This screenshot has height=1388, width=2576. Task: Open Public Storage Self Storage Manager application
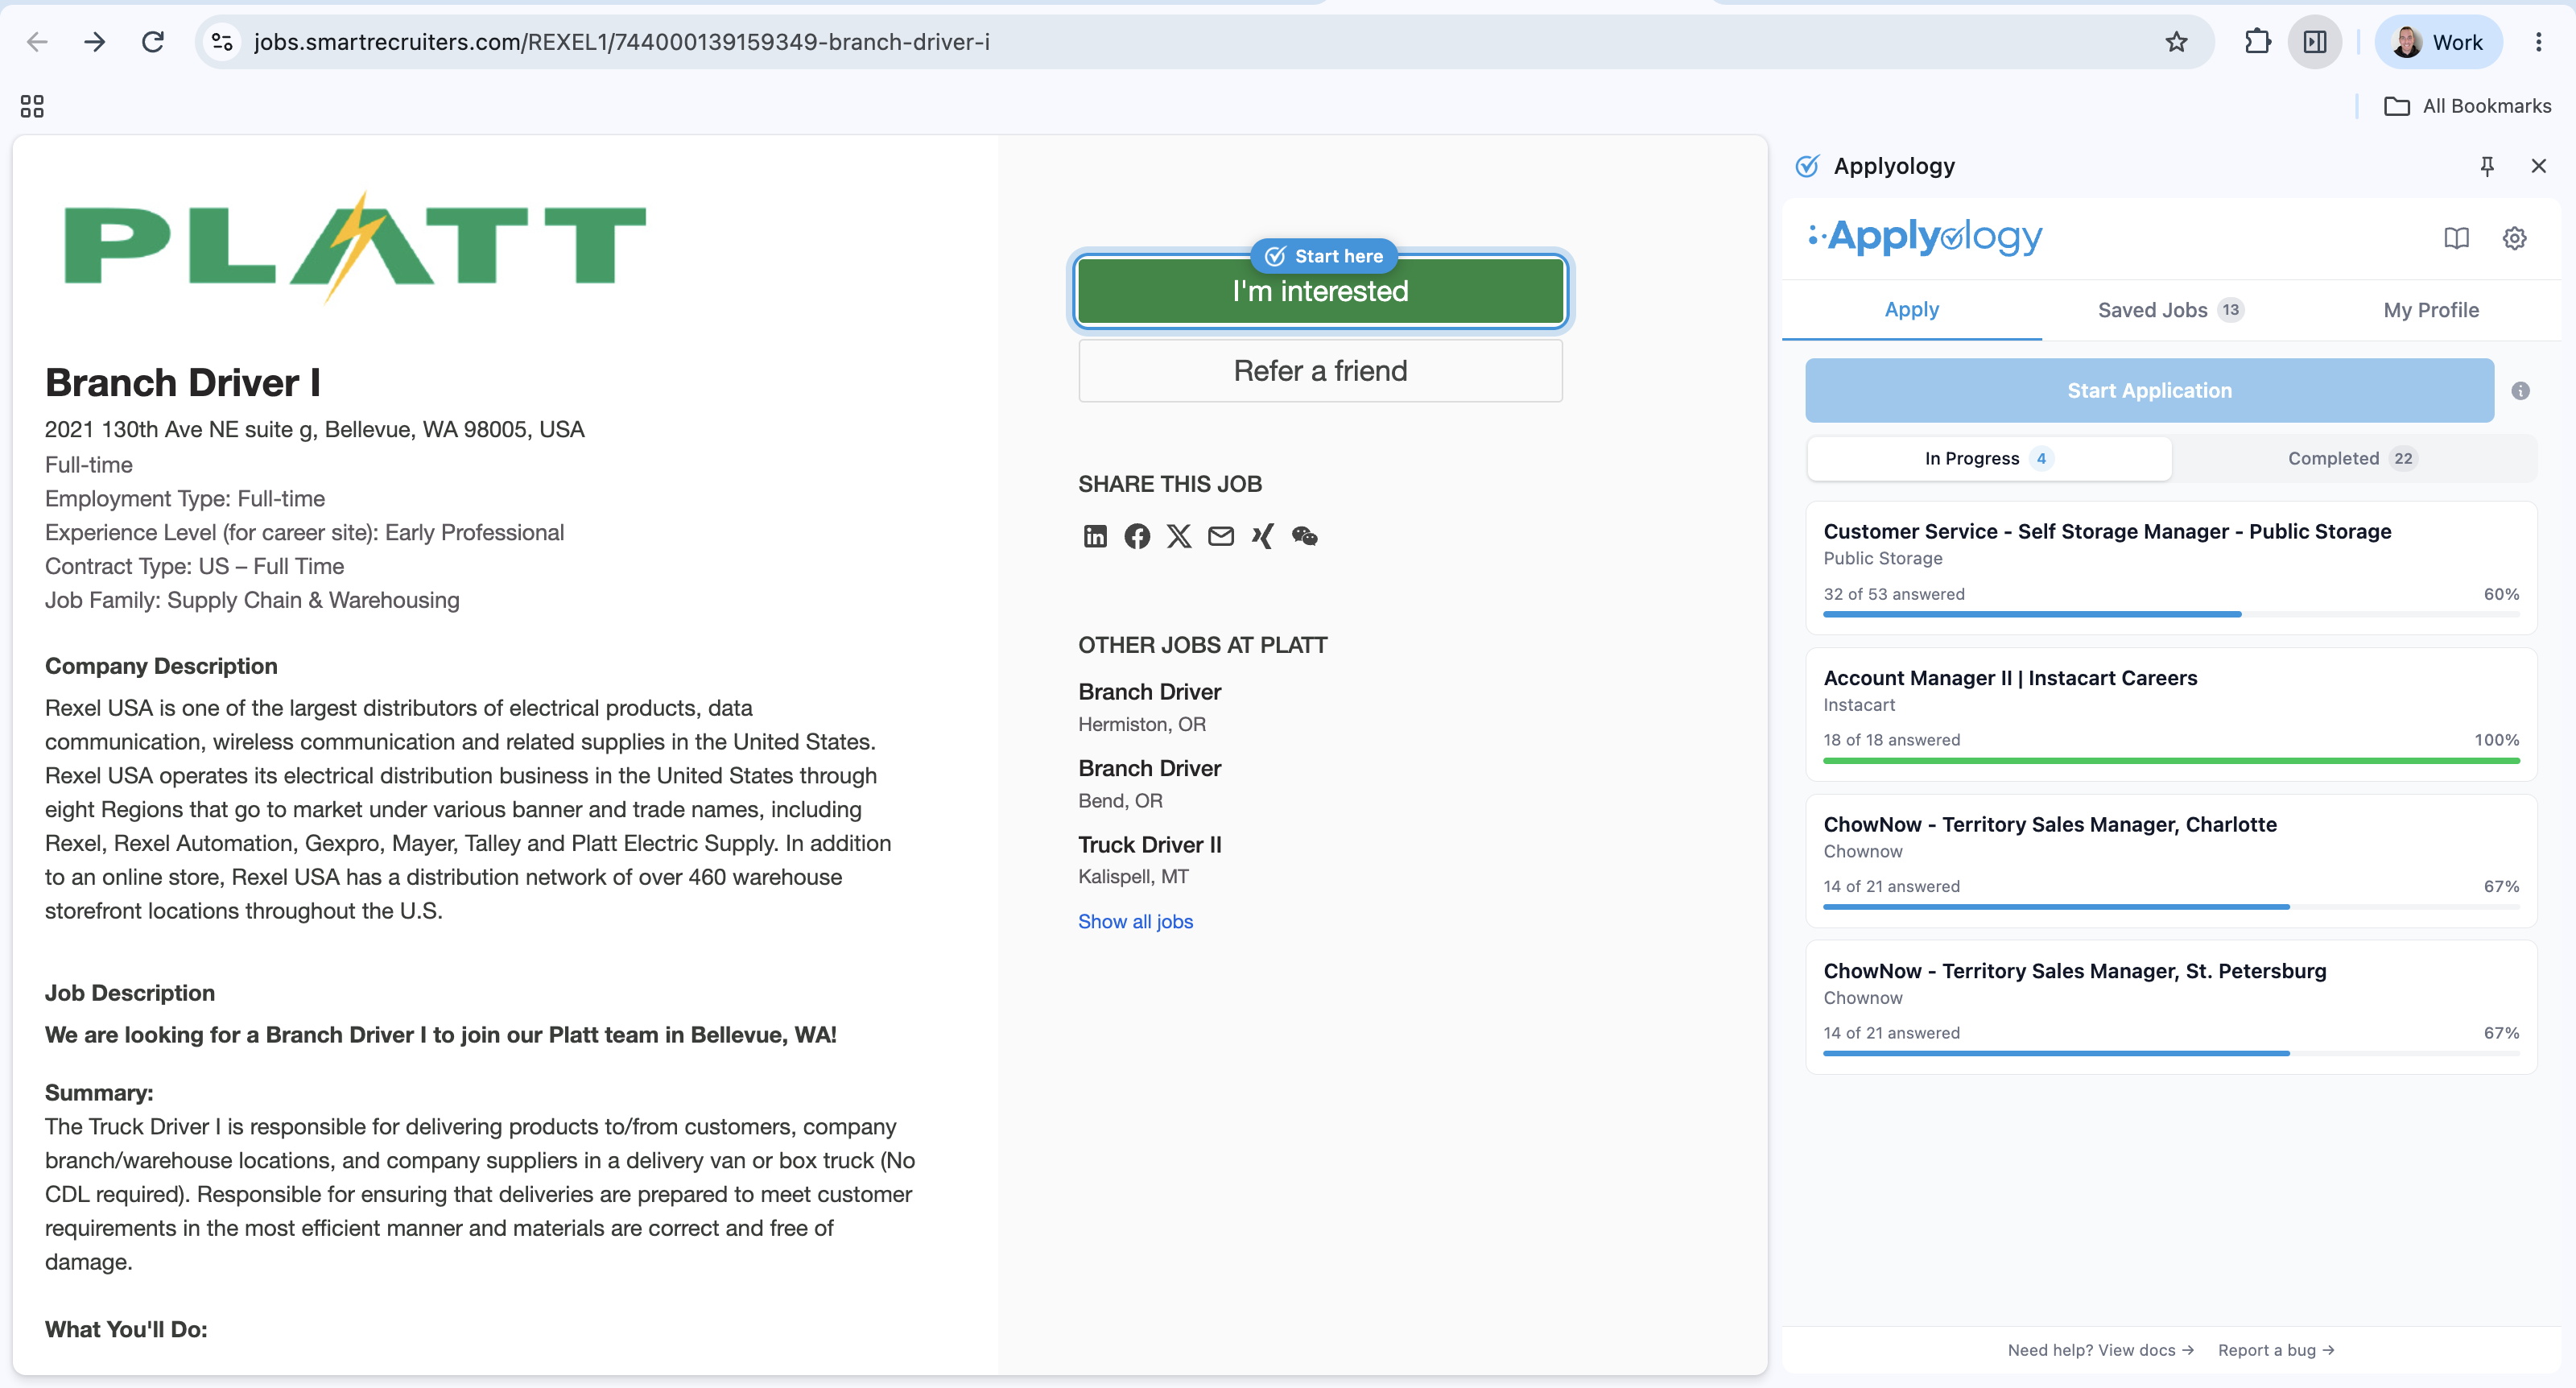point(2171,568)
